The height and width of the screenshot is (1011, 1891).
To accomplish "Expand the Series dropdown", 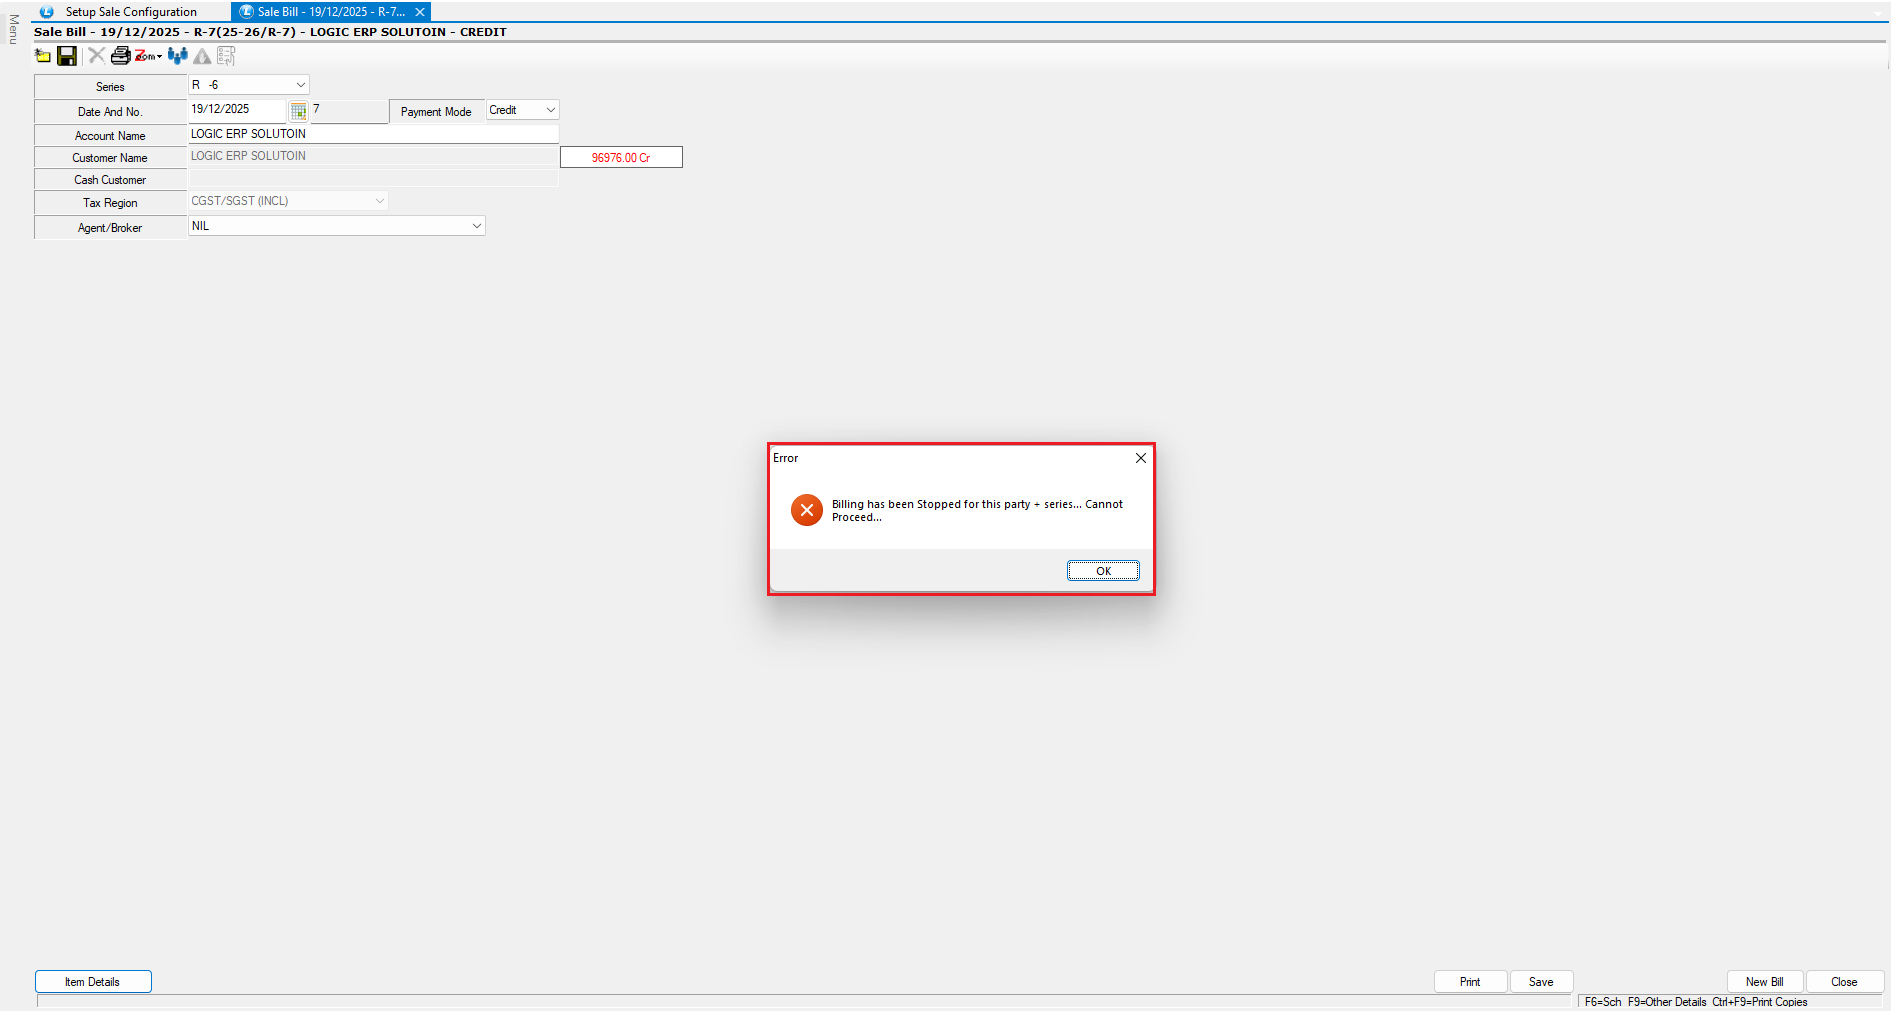I will [x=300, y=85].
